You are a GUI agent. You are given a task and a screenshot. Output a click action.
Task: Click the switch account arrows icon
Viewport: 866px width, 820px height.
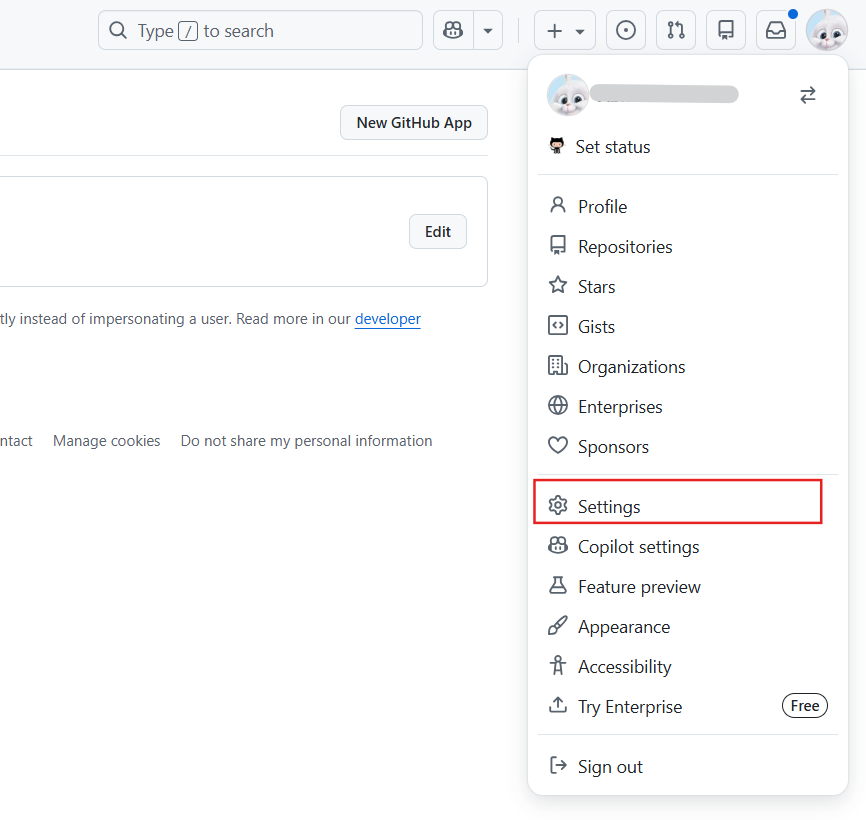(807, 95)
